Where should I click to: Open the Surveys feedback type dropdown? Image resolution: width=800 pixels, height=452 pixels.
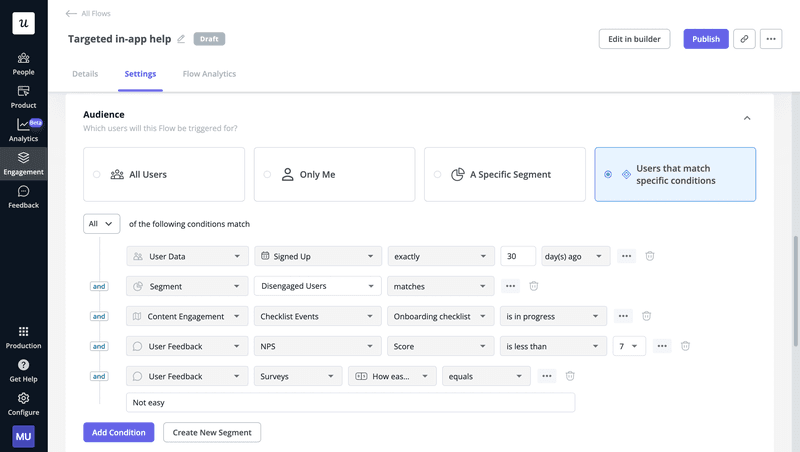click(298, 376)
